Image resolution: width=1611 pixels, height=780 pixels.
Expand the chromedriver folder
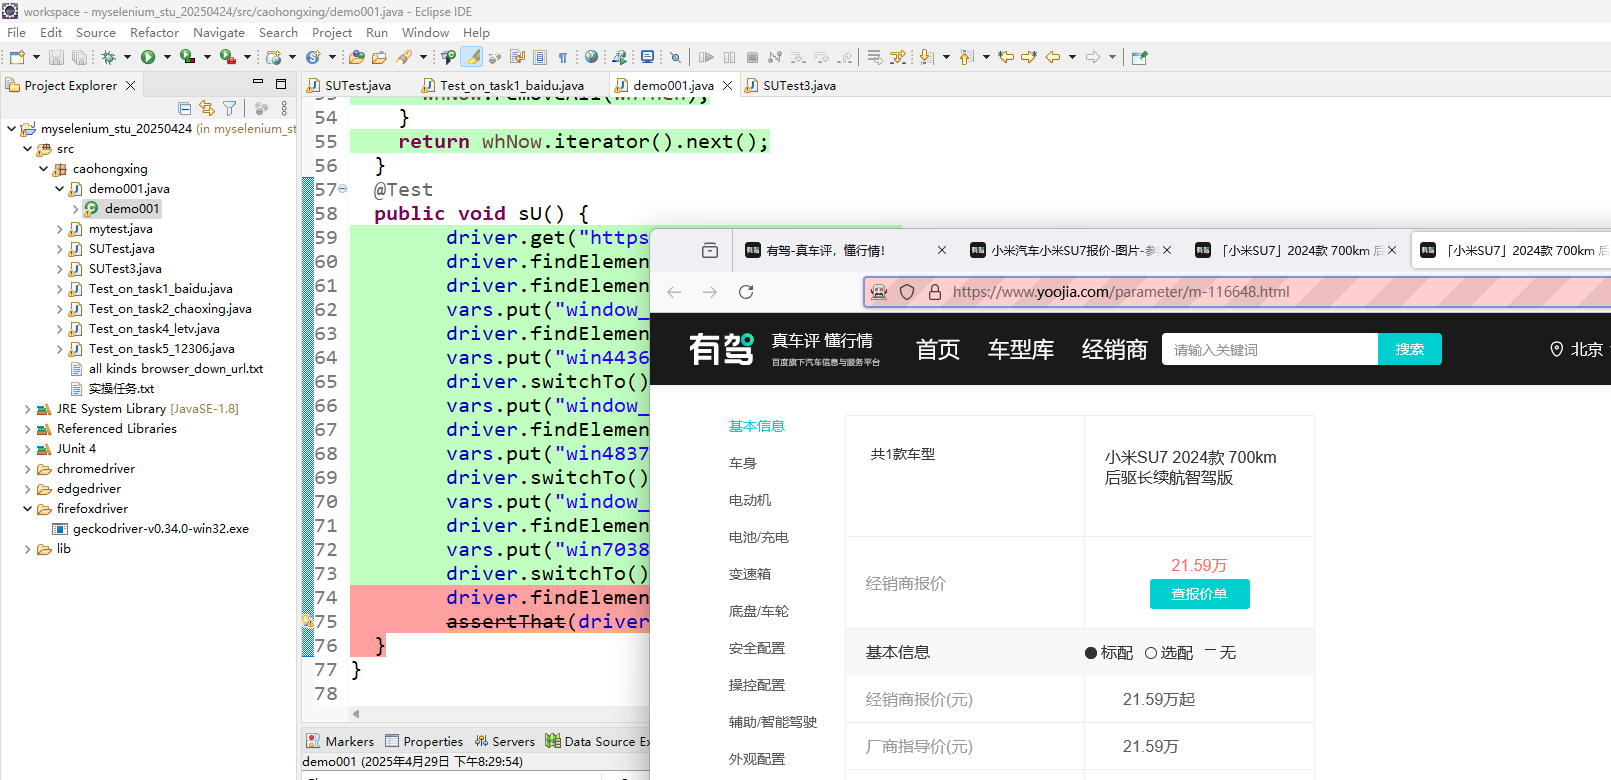coord(27,469)
